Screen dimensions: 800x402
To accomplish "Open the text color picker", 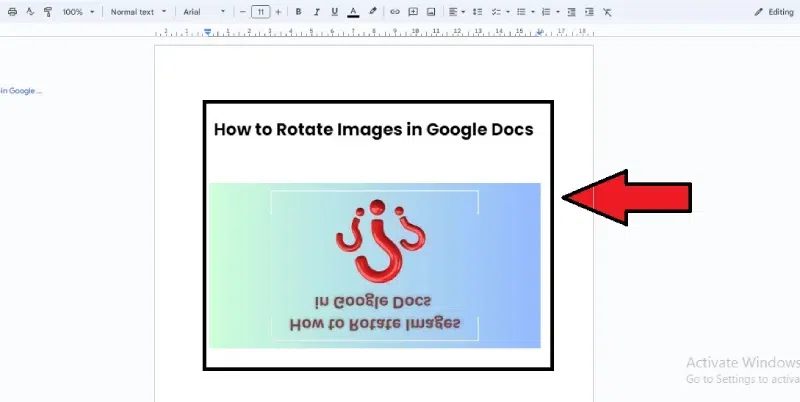I will [353, 12].
